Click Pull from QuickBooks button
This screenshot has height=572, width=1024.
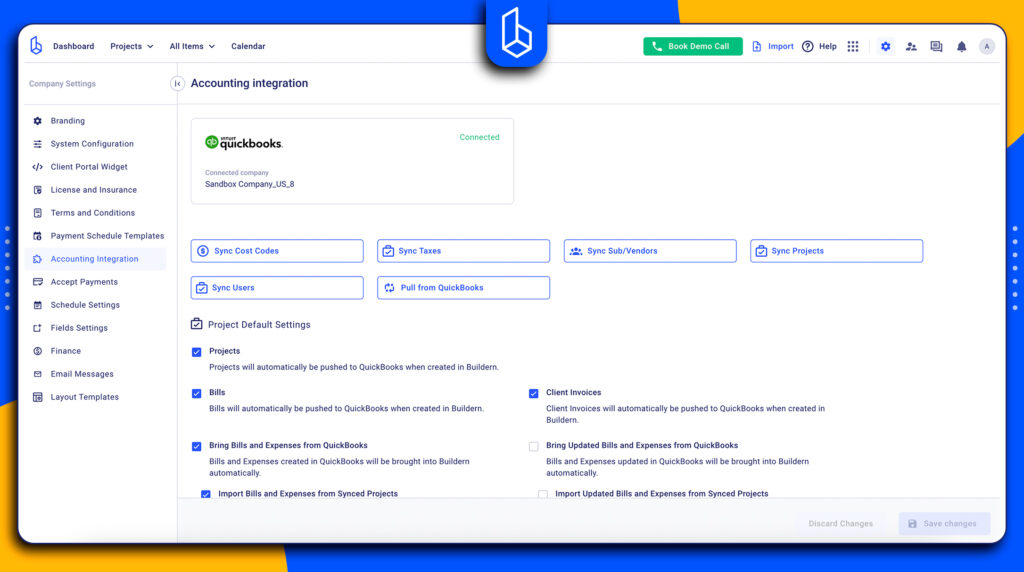[464, 287]
